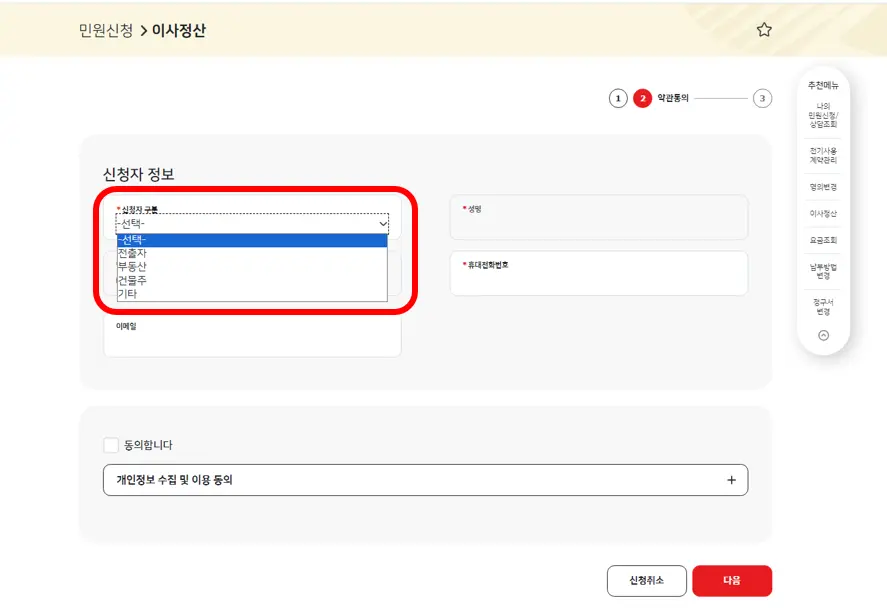Collapse the quick menu sidebar
The height and width of the screenshot is (611, 887).
[822, 337]
